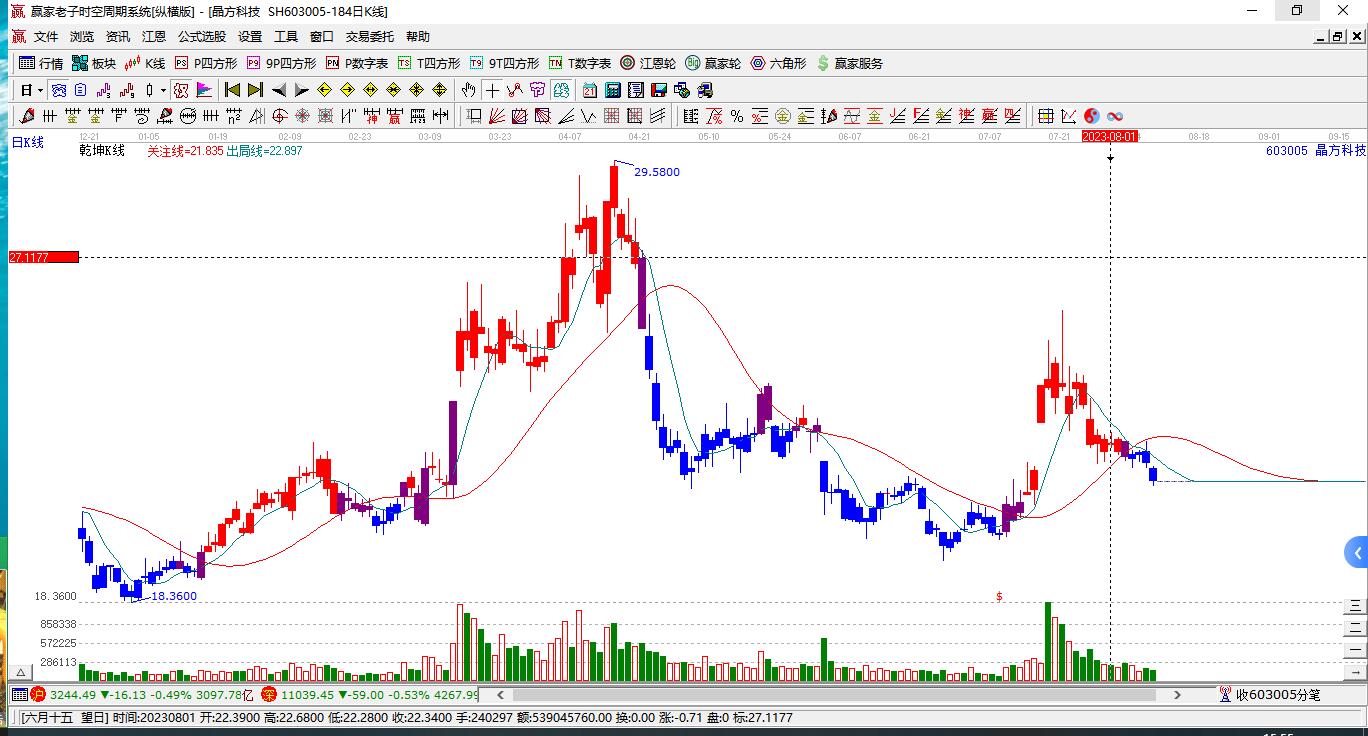Click the save floppy disk icon
The image size is (1368, 736).
point(659,90)
